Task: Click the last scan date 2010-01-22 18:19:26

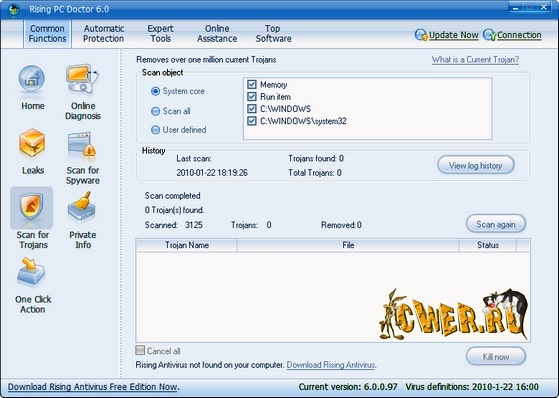Action: click(x=212, y=173)
